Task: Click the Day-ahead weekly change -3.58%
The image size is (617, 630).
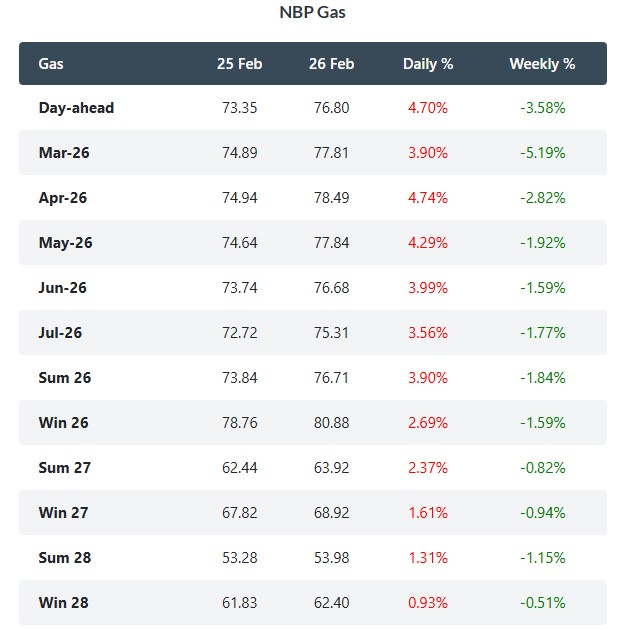Action: click(543, 108)
